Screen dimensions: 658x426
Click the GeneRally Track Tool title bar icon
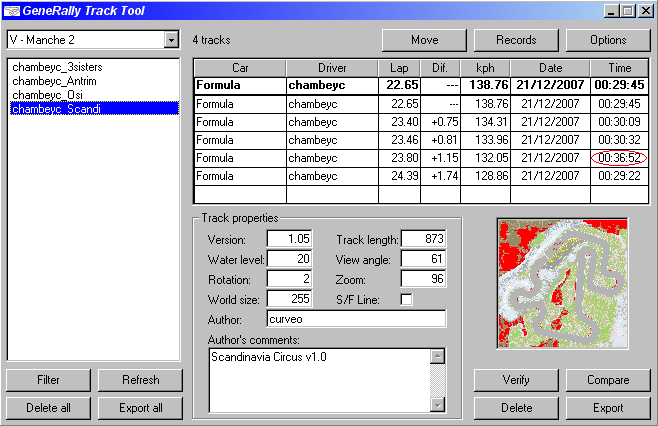(x=12, y=10)
